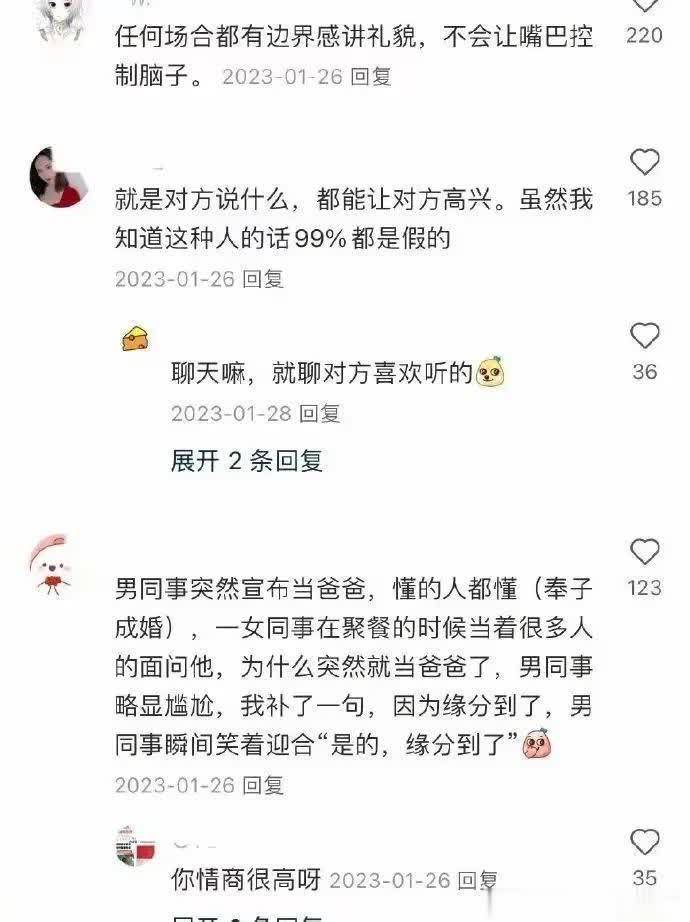The width and height of the screenshot is (690, 922).
Task: Reply to the 男同事突然宣布当爸爸 comment
Action: pyautogui.click(x=264, y=785)
